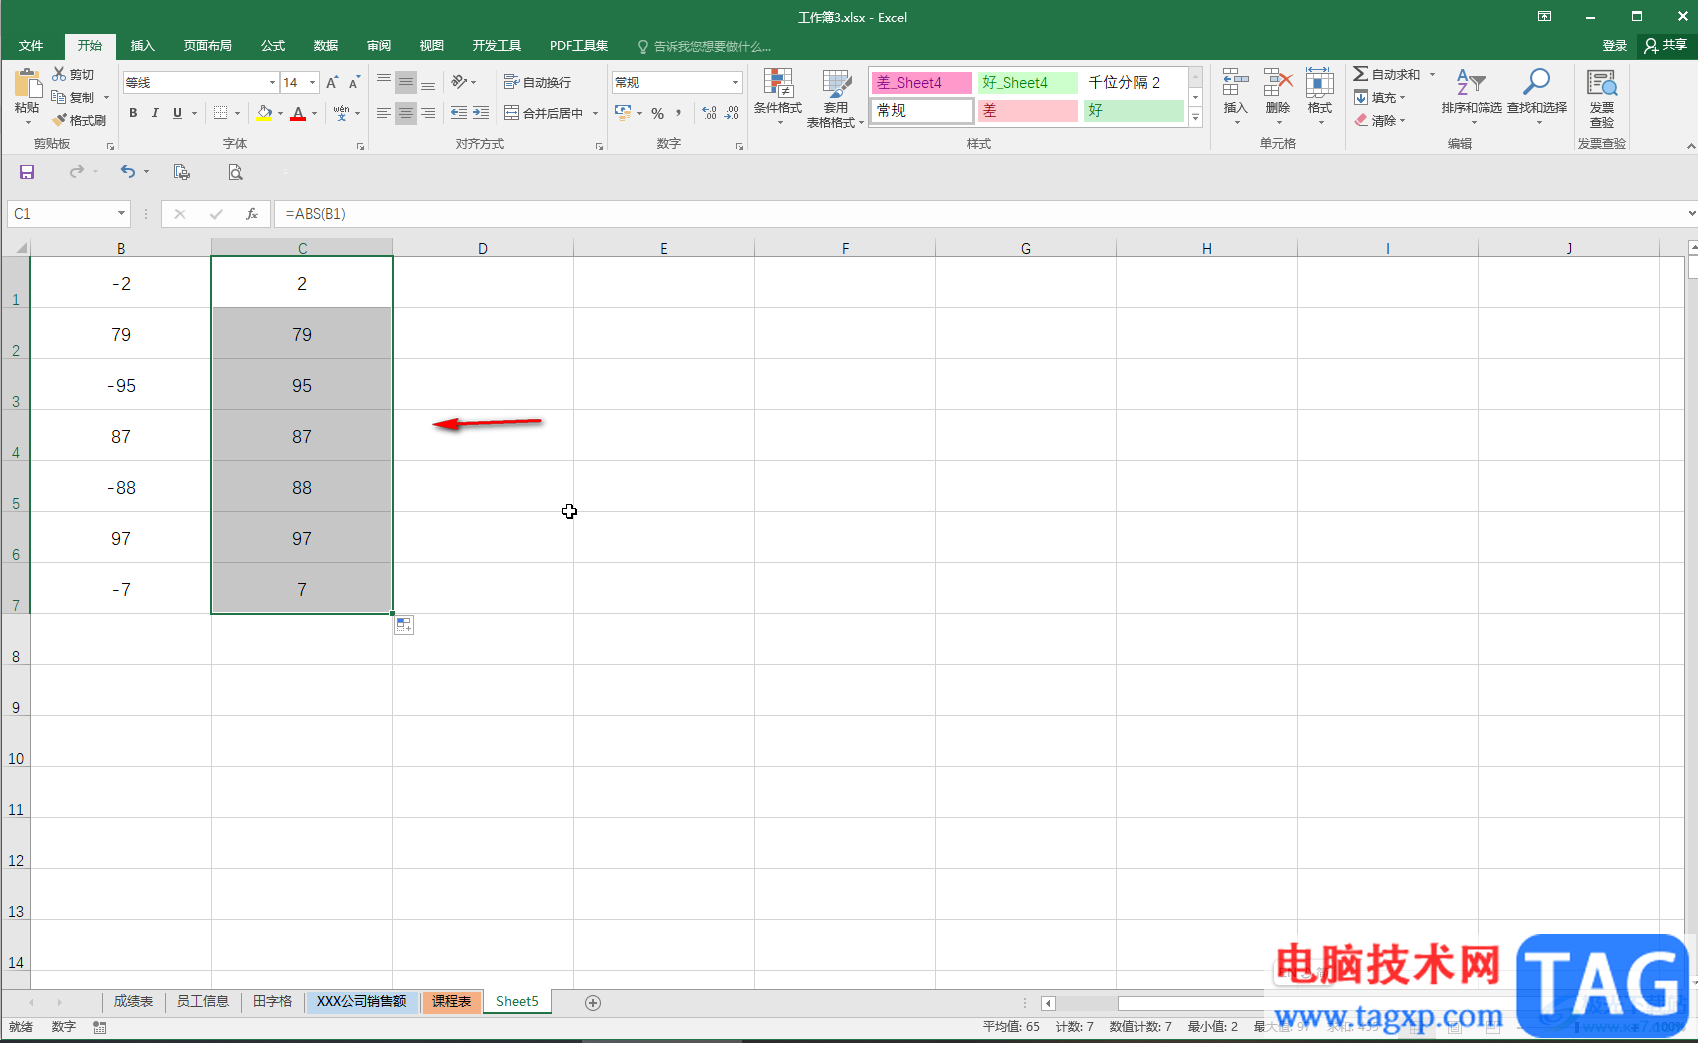Toggle Bold formatting

133,113
